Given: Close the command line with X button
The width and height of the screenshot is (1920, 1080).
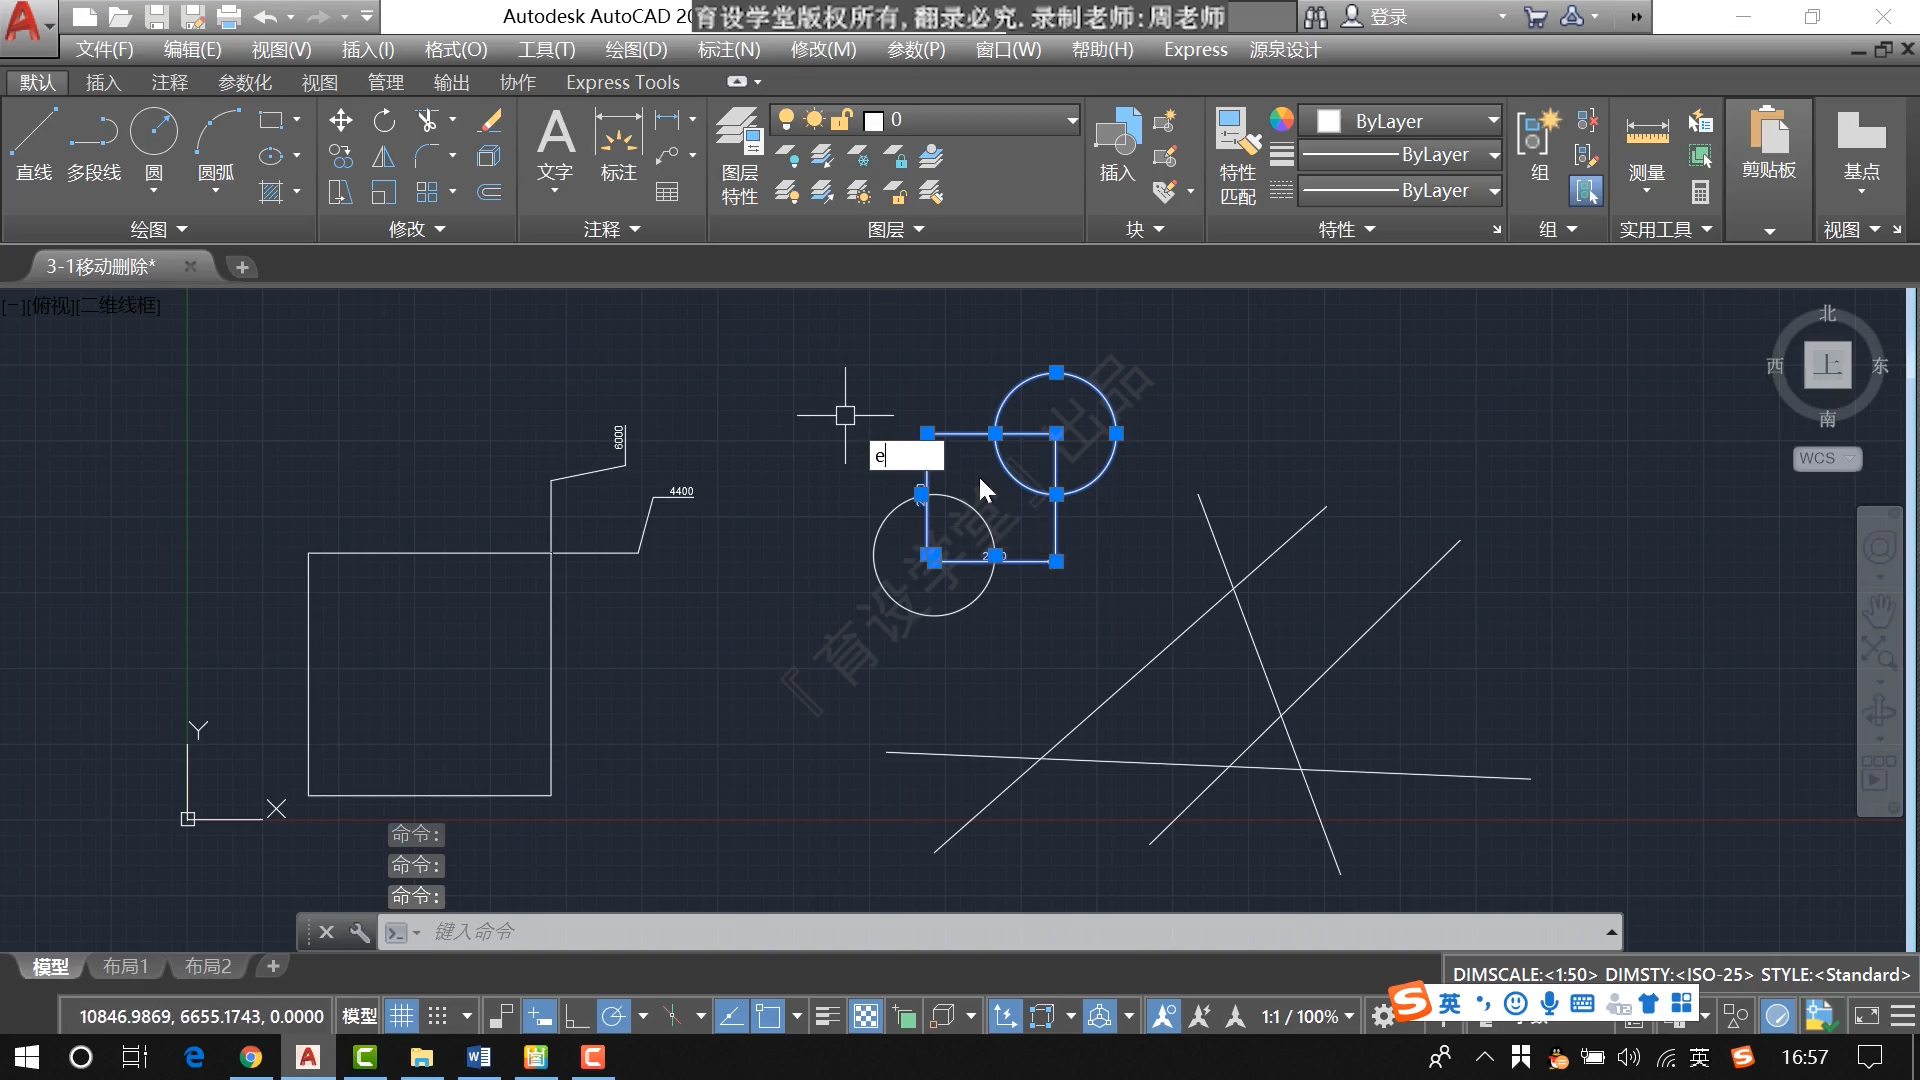Looking at the screenshot, I should pyautogui.click(x=326, y=932).
